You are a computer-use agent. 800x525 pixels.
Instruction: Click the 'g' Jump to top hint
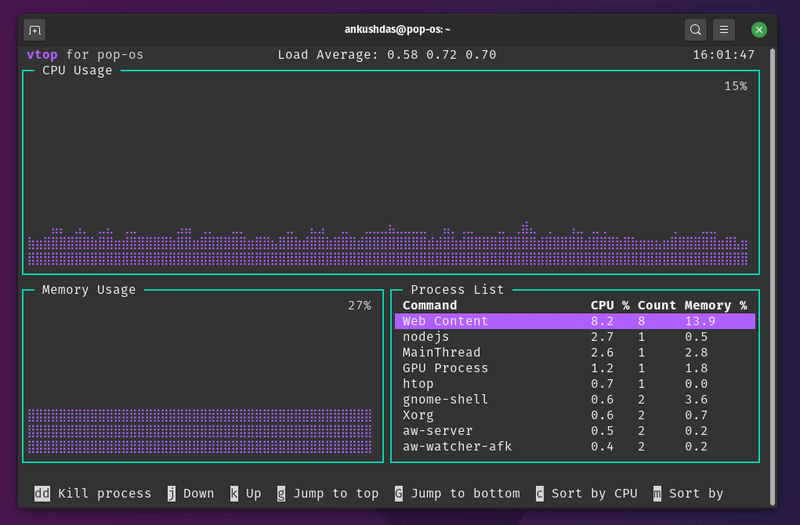(x=328, y=493)
